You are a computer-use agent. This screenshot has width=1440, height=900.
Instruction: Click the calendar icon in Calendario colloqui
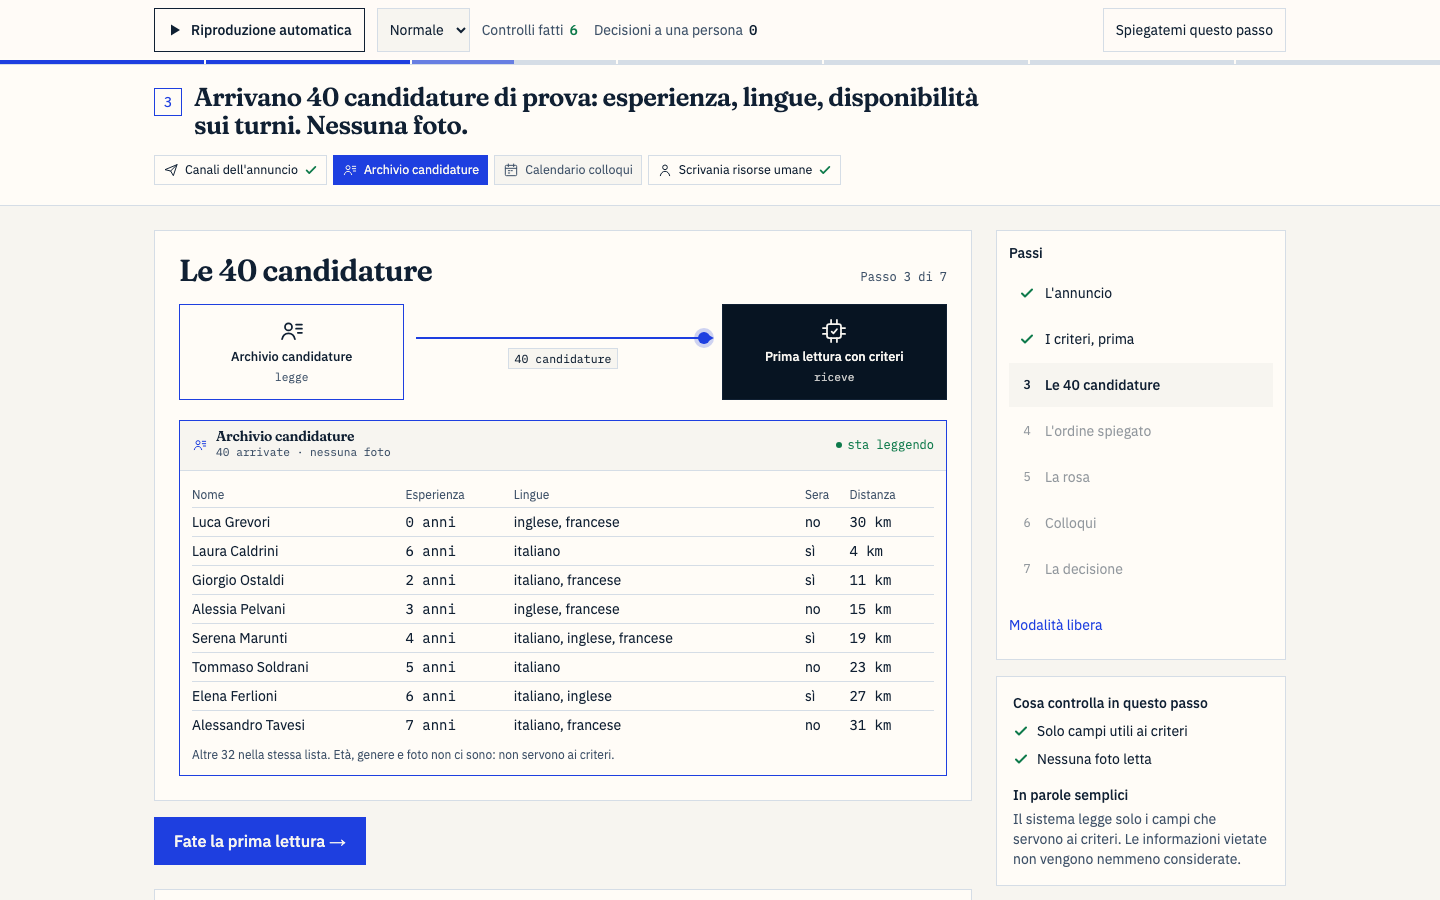[511, 170]
